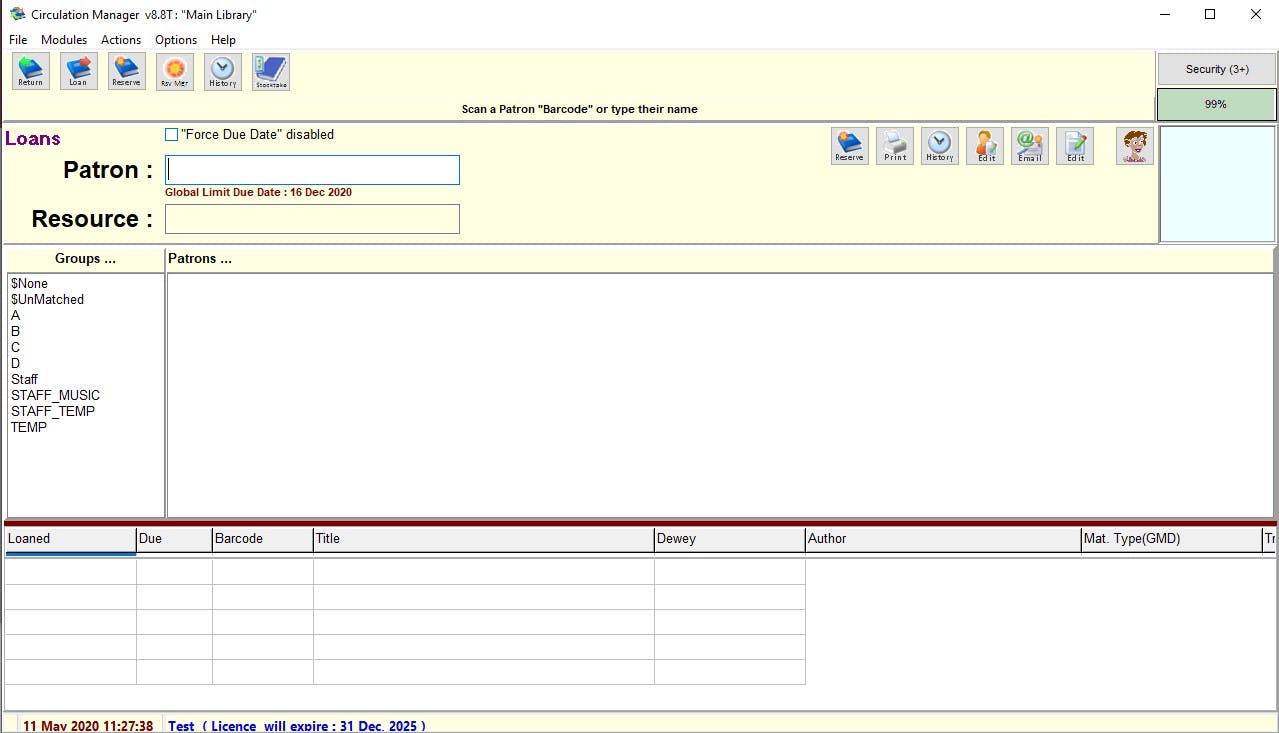Viewport: 1279px width, 733px height.
Task: Click Reserve icon in patron action row
Action: [x=850, y=146]
